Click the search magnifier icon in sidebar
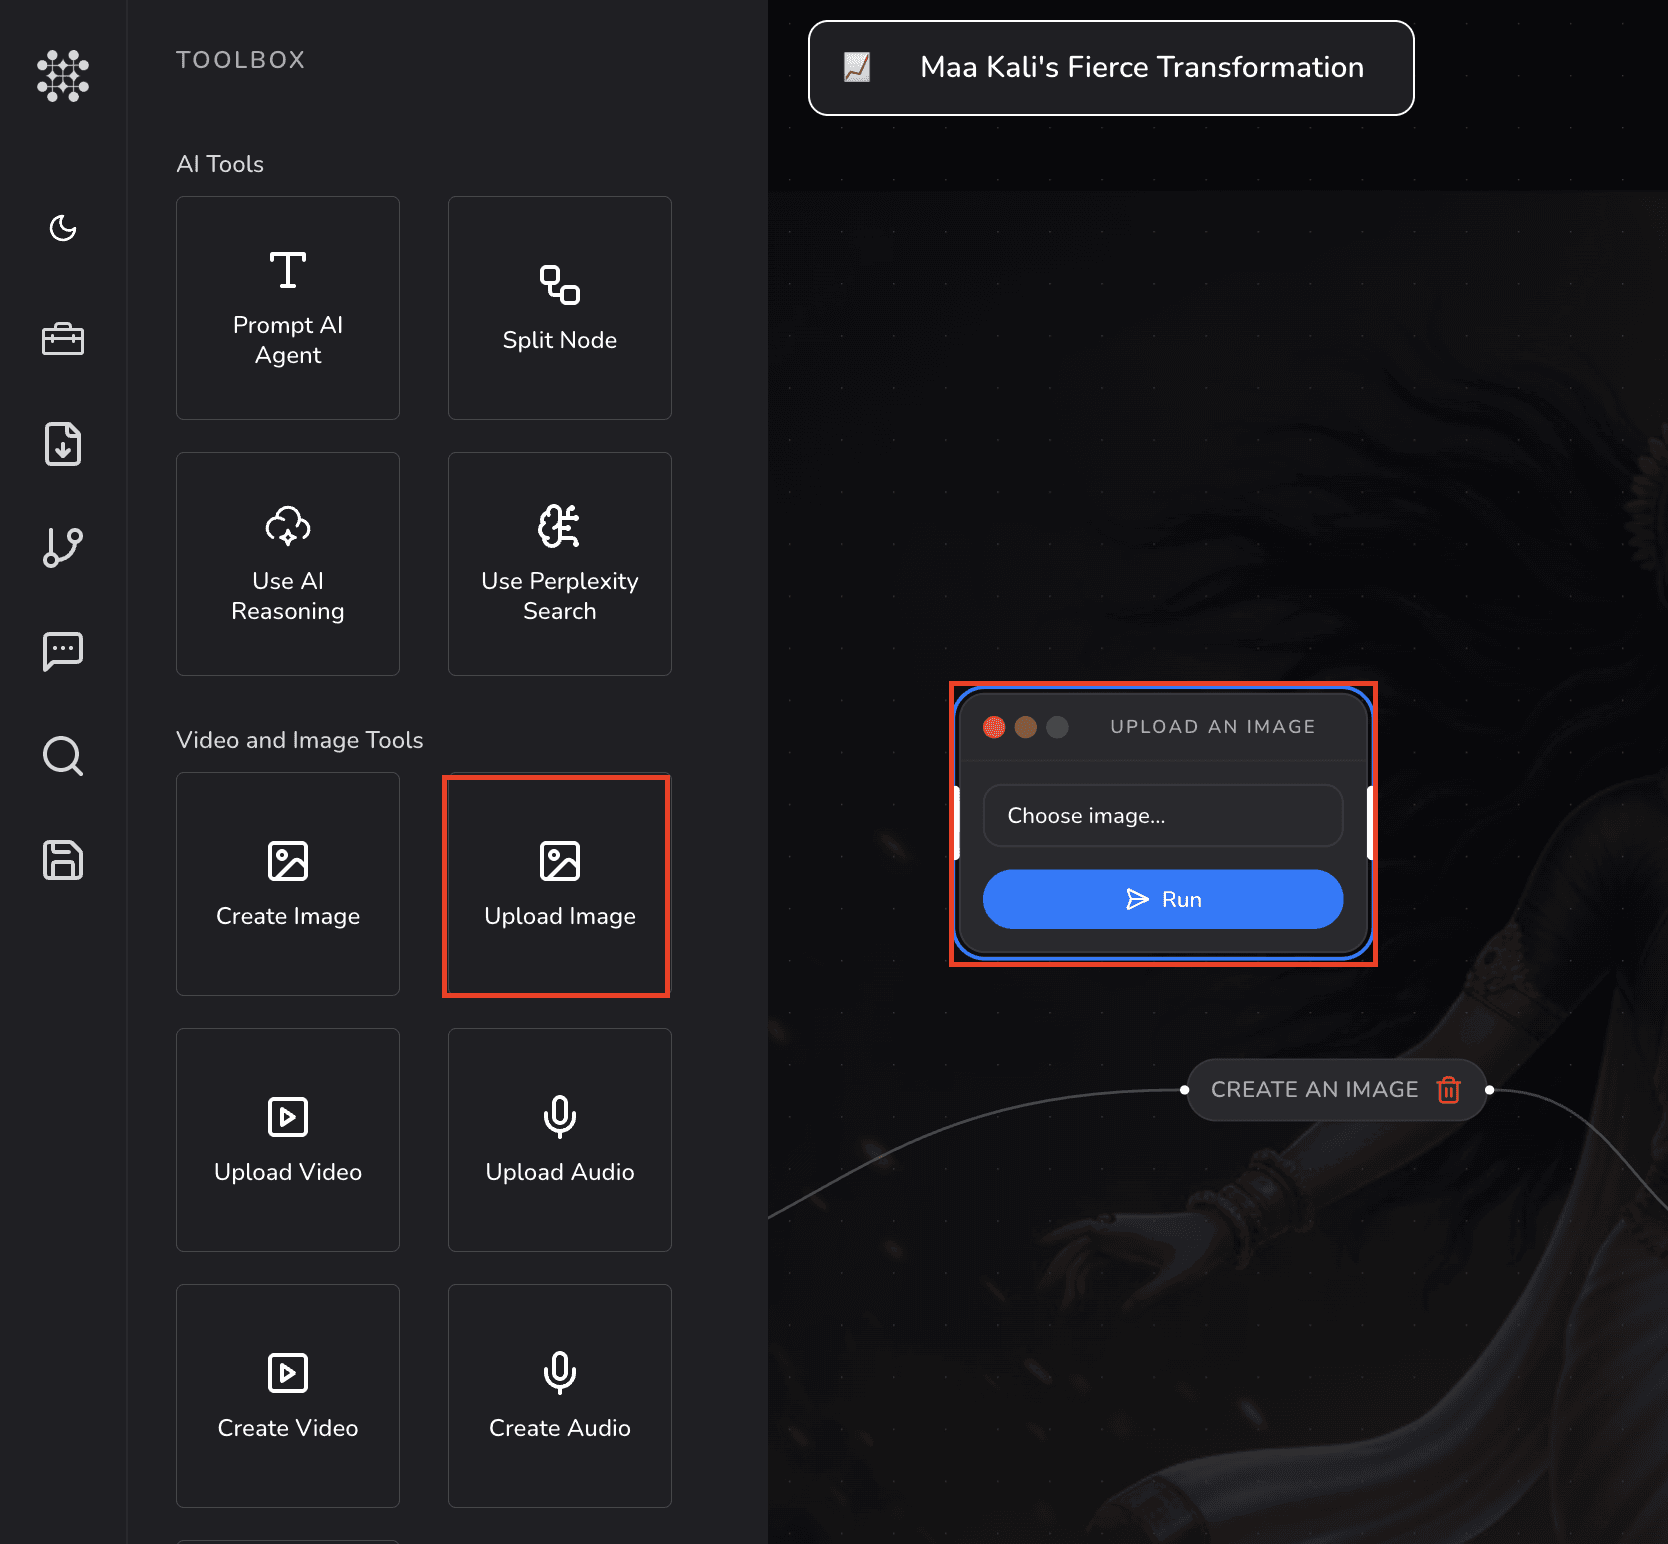The image size is (1668, 1544). [x=63, y=756]
